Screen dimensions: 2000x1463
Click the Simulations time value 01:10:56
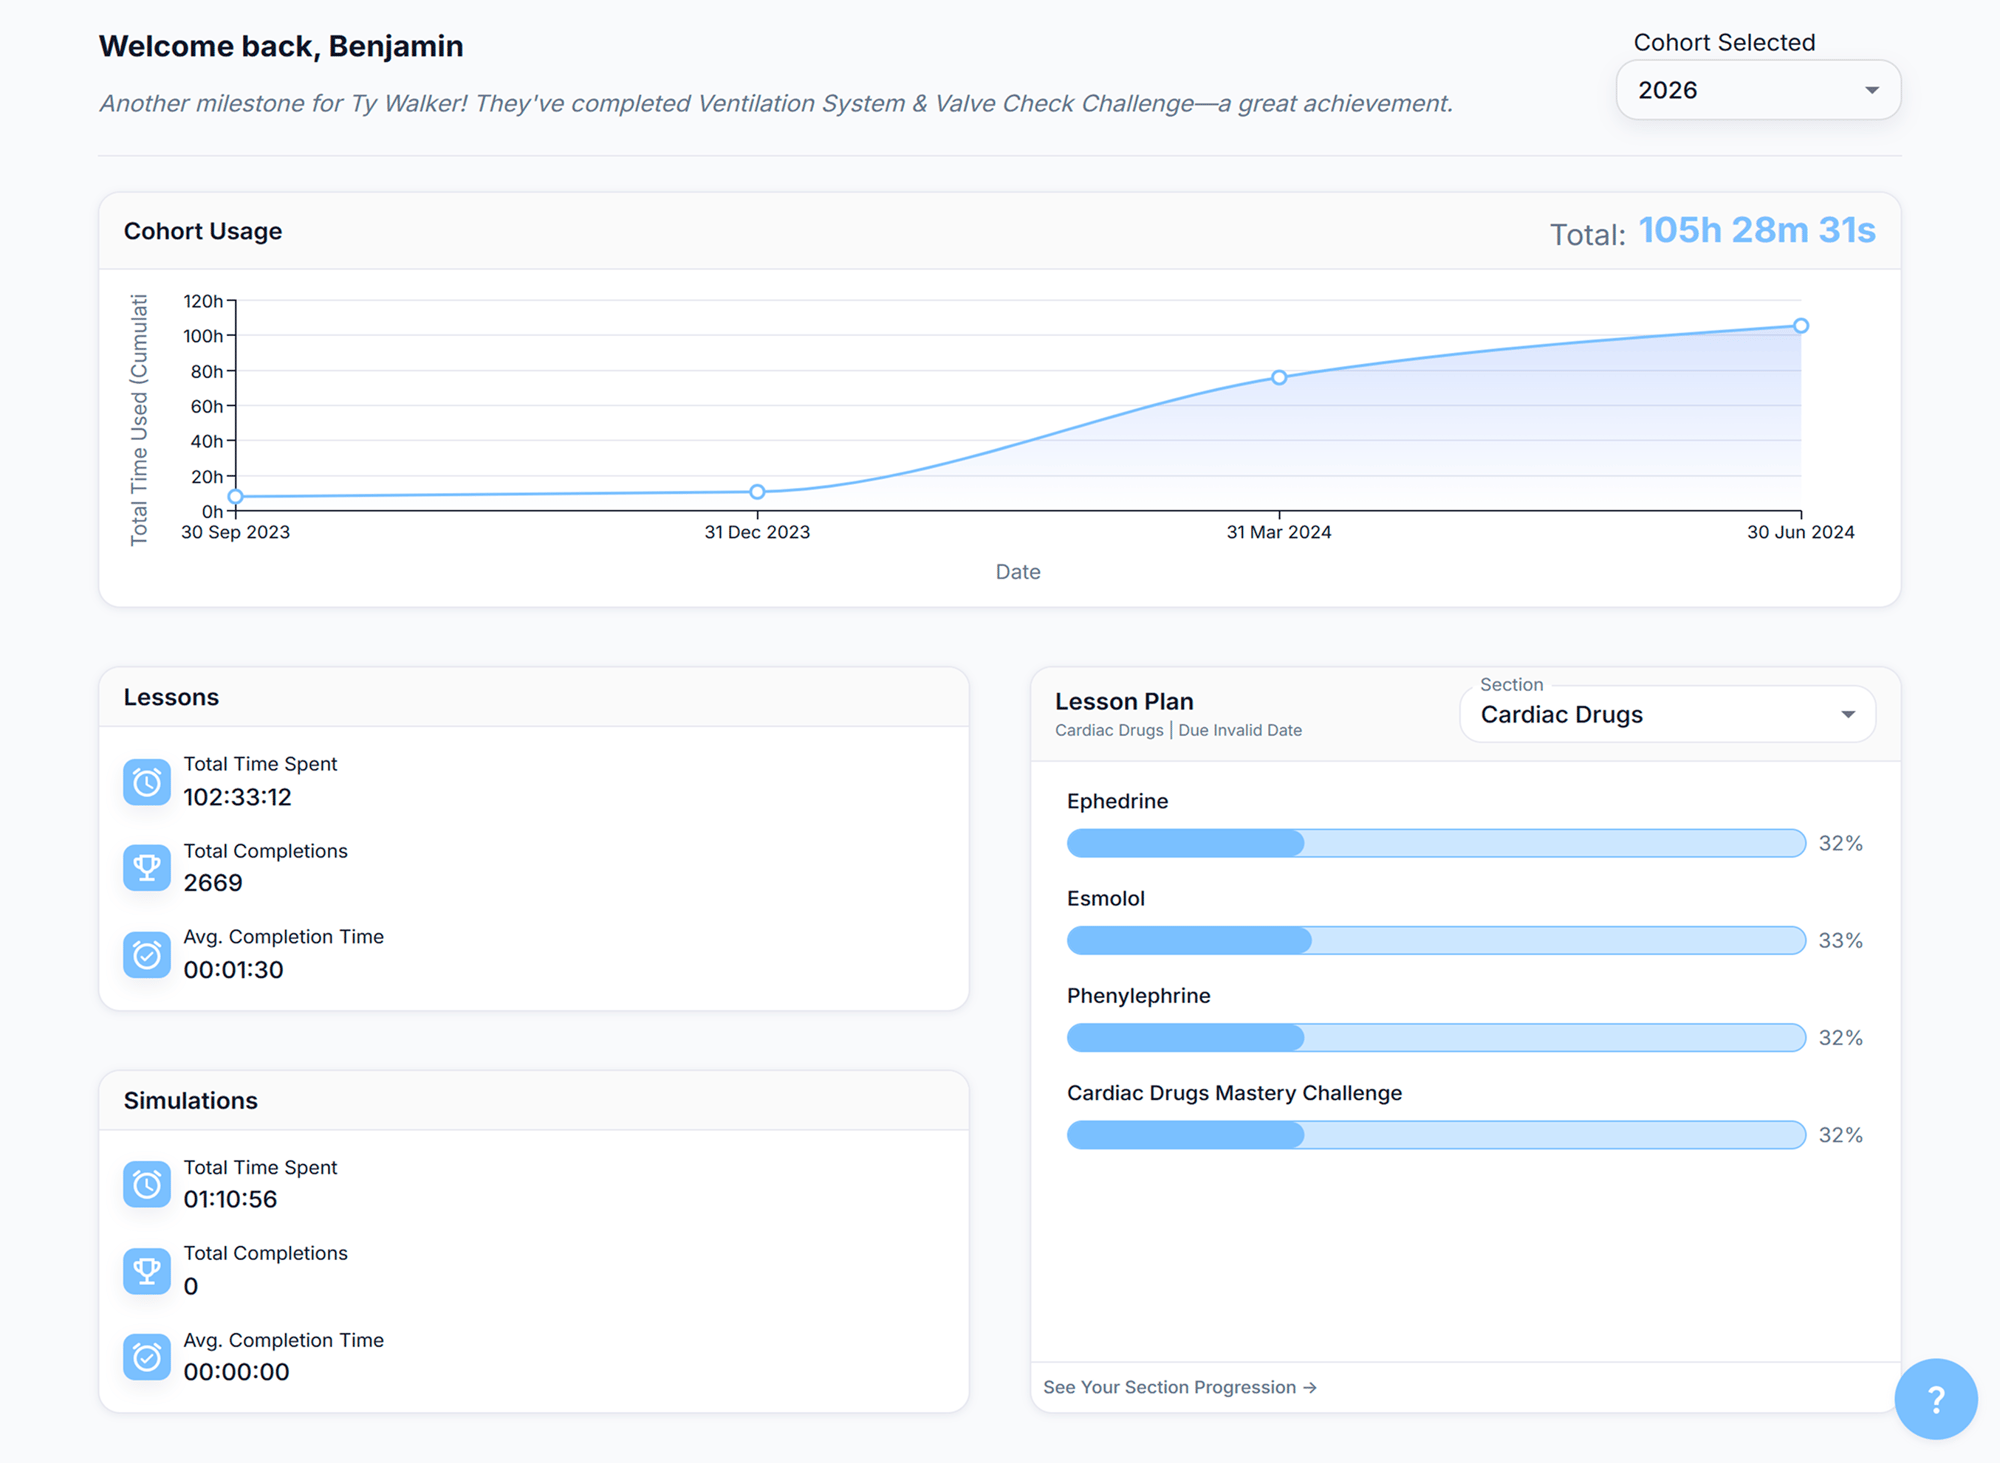(x=231, y=1199)
